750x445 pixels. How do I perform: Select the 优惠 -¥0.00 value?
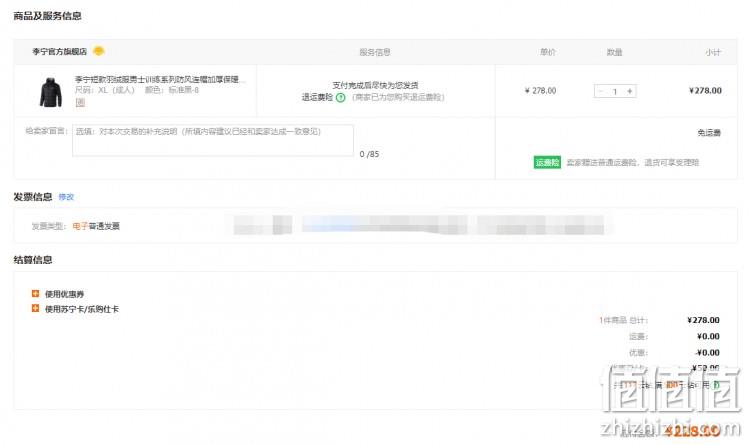(707, 353)
